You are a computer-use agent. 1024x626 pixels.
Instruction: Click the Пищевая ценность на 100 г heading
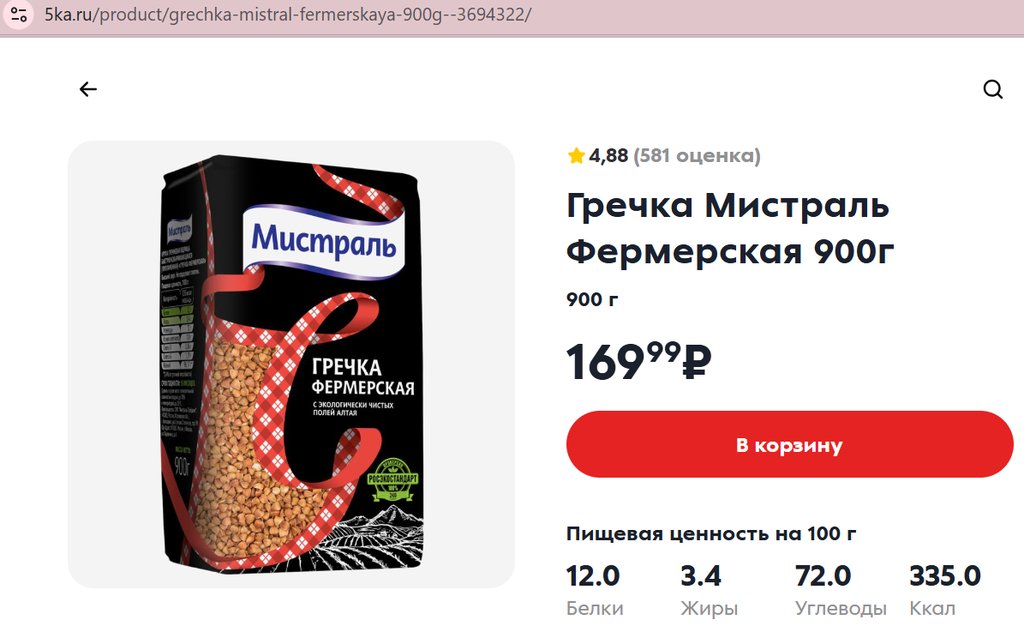coord(711,534)
